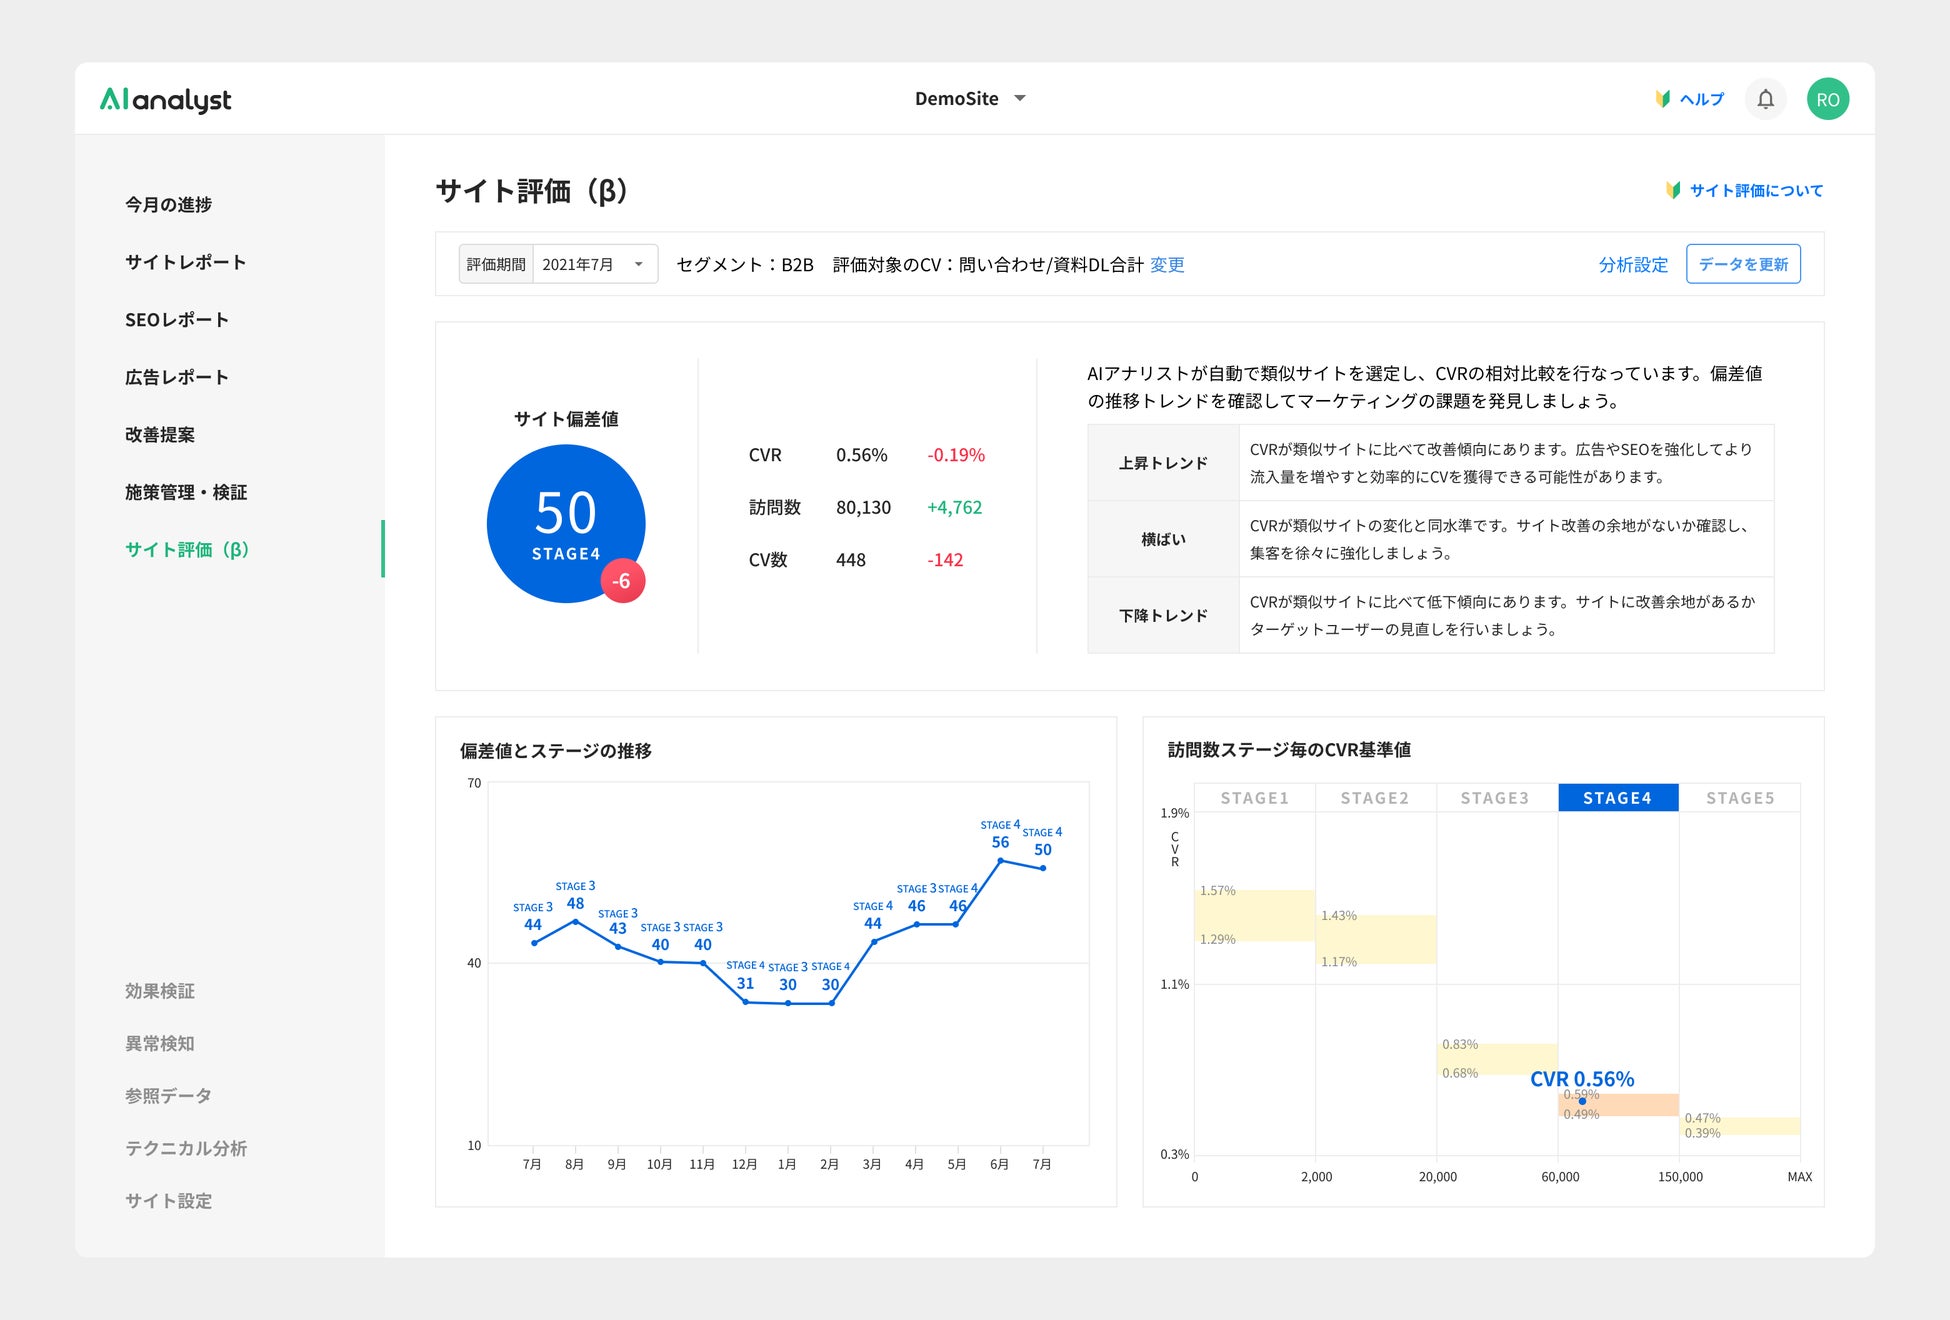The height and width of the screenshot is (1320, 1950).
Task: Click the red -6 badge on score circle
Action: coord(622,581)
